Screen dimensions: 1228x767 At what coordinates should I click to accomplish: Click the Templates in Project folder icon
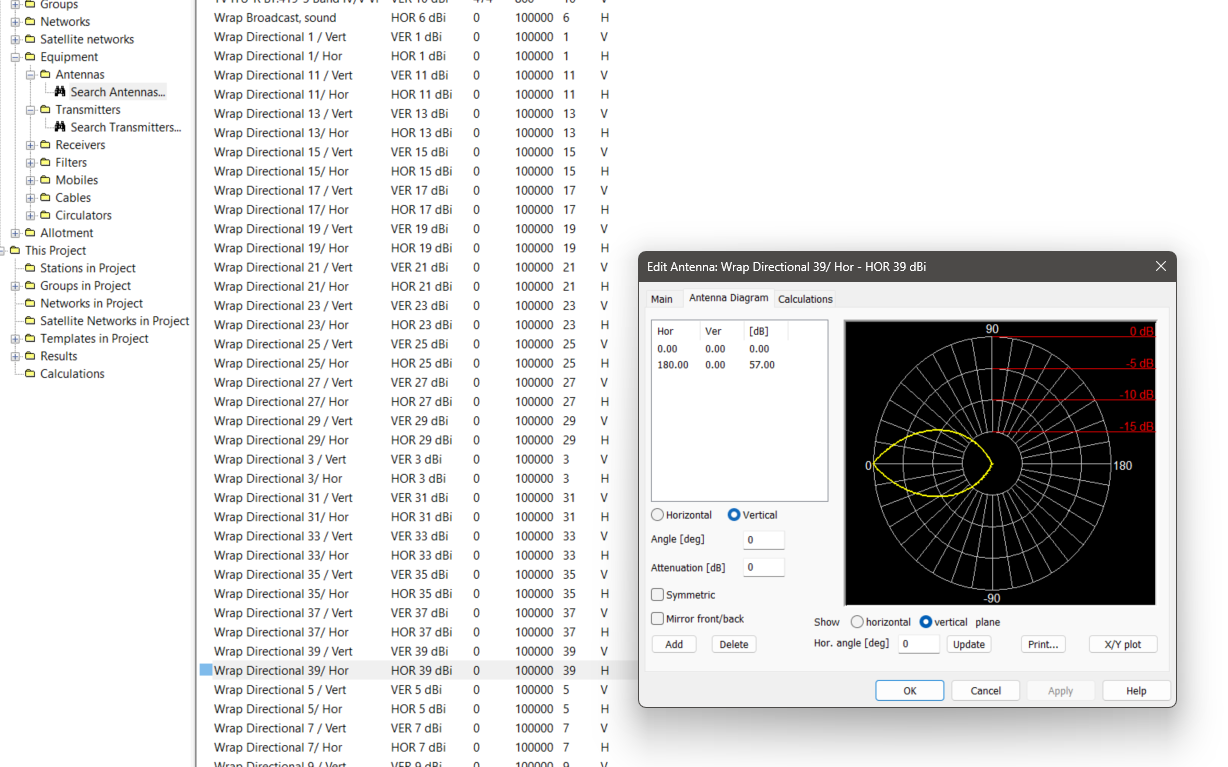click(x=30, y=339)
